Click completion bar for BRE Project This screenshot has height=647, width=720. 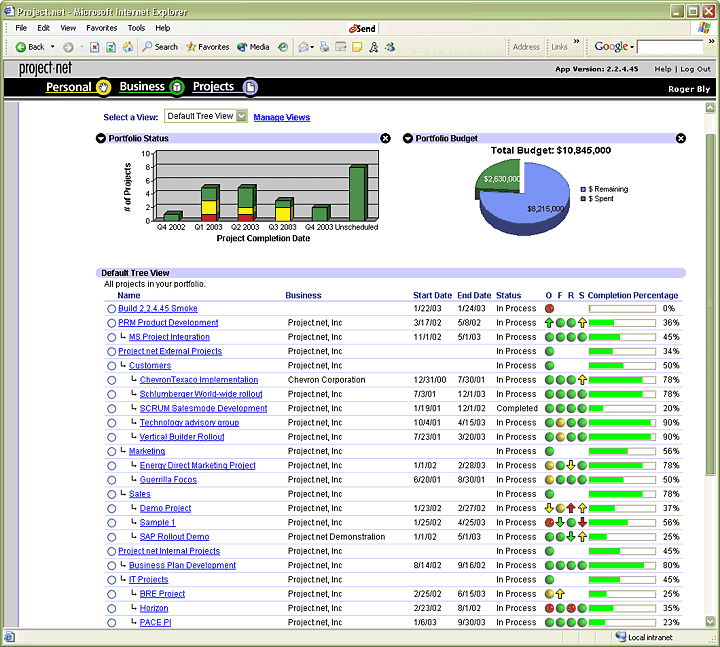click(x=622, y=594)
